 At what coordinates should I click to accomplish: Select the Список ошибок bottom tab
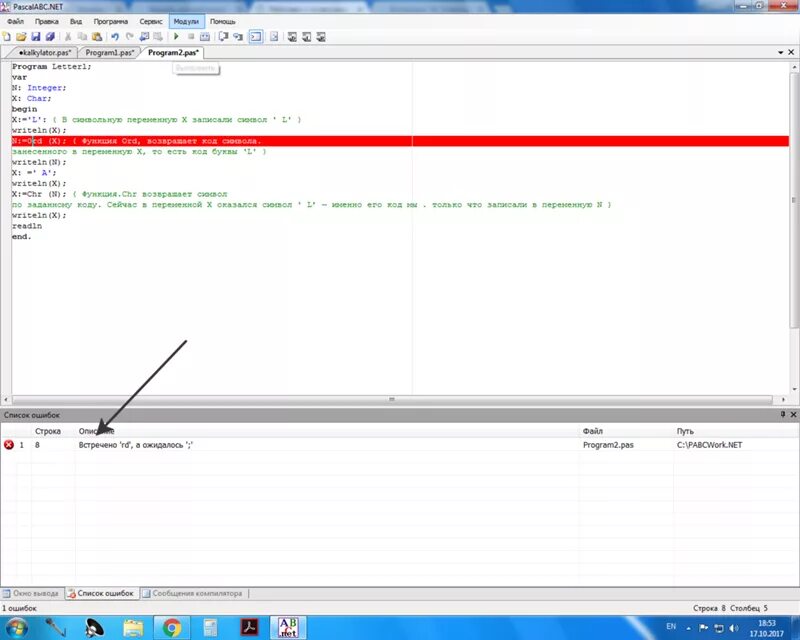coord(102,594)
